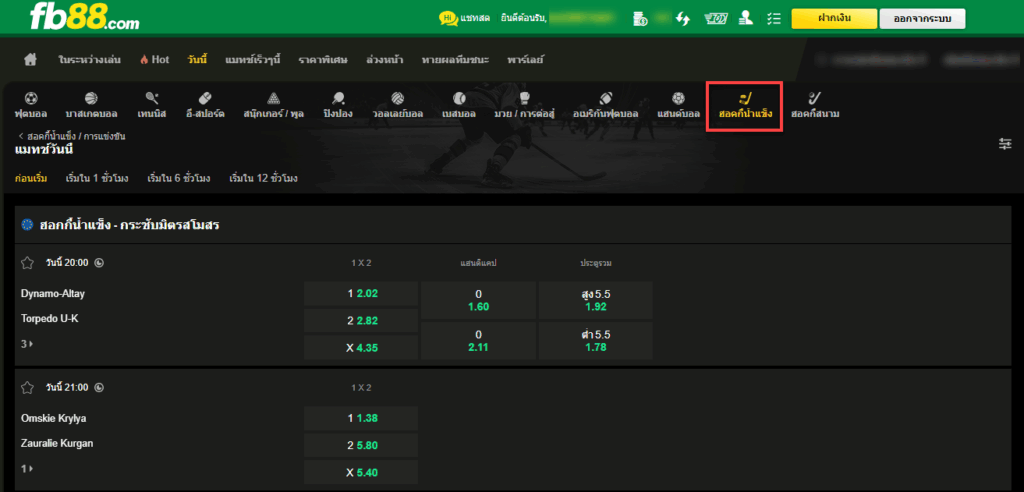Click the coin stack balance icon
1024x492 pixels.
(x=640, y=19)
